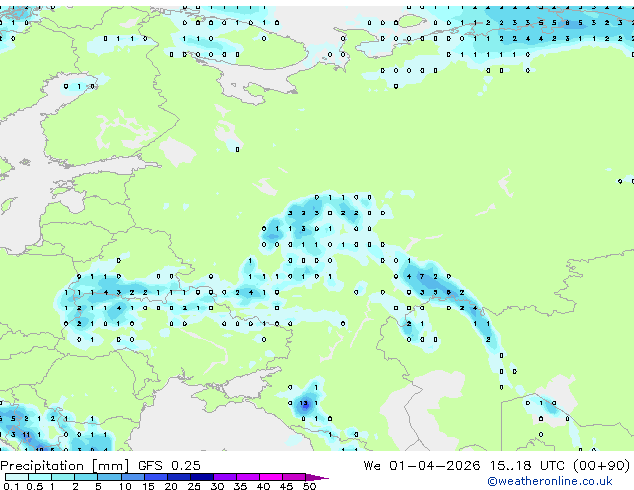Click the '8' precipitation value near top right
Viewport: 634px width, 490px height.
pyautogui.click(x=567, y=23)
